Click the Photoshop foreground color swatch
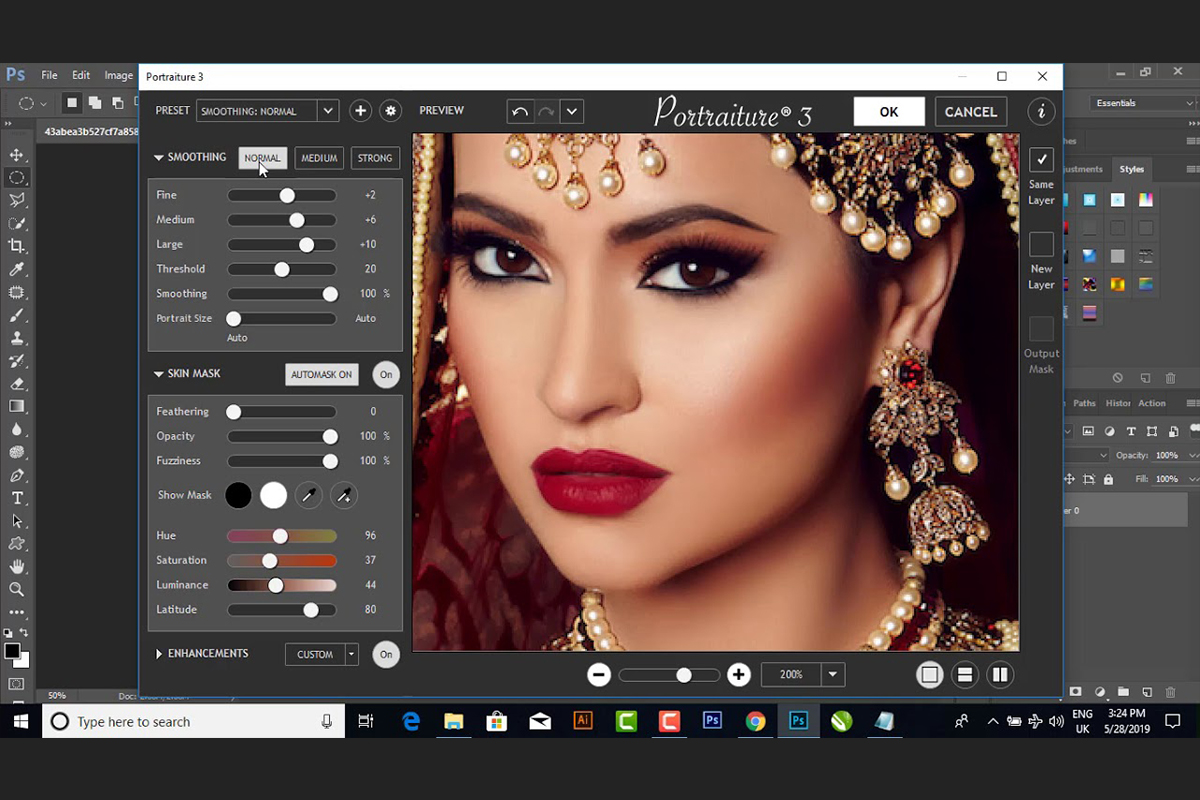This screenshot has width=1200, height=800. point(12,651)
